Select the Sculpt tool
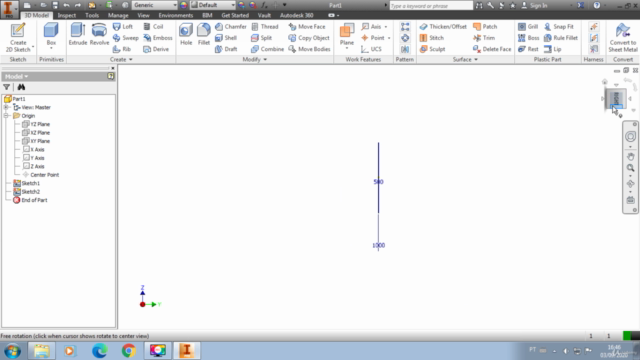This screenshot has width=640, height=360. tap(432, 49)
